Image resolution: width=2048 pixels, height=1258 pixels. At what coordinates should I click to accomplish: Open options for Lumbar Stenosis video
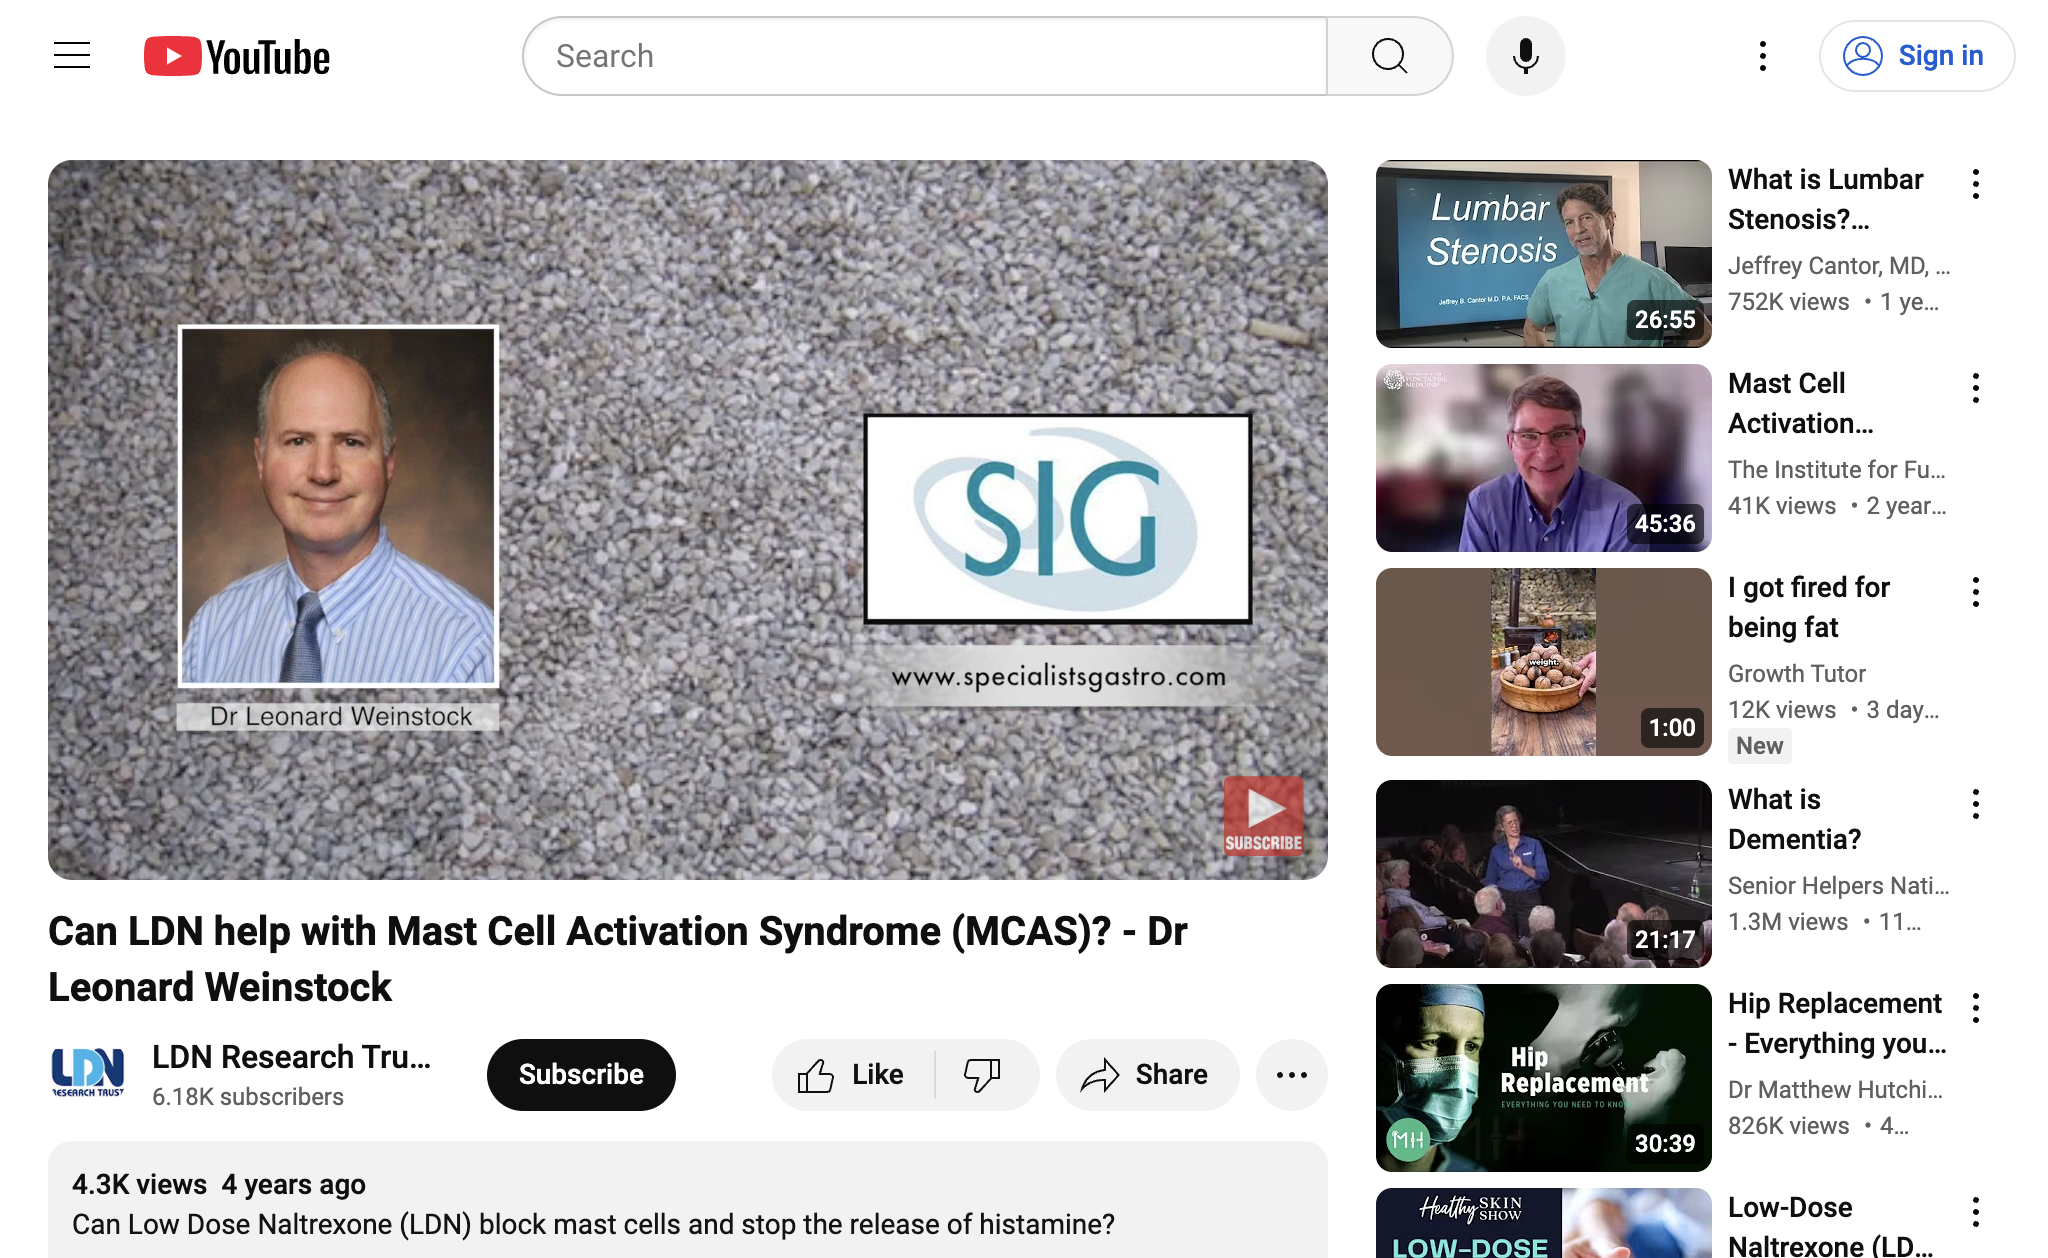1976,184
